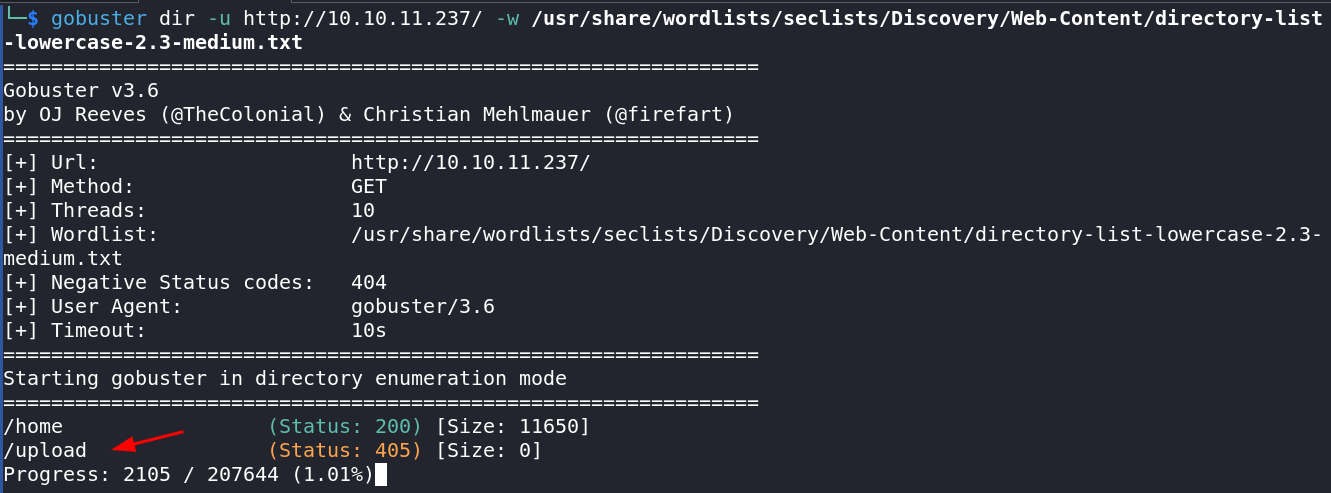Click the gobuster command name in prompt
This screenshot has width=1331, height=493.
click(98, 19)
